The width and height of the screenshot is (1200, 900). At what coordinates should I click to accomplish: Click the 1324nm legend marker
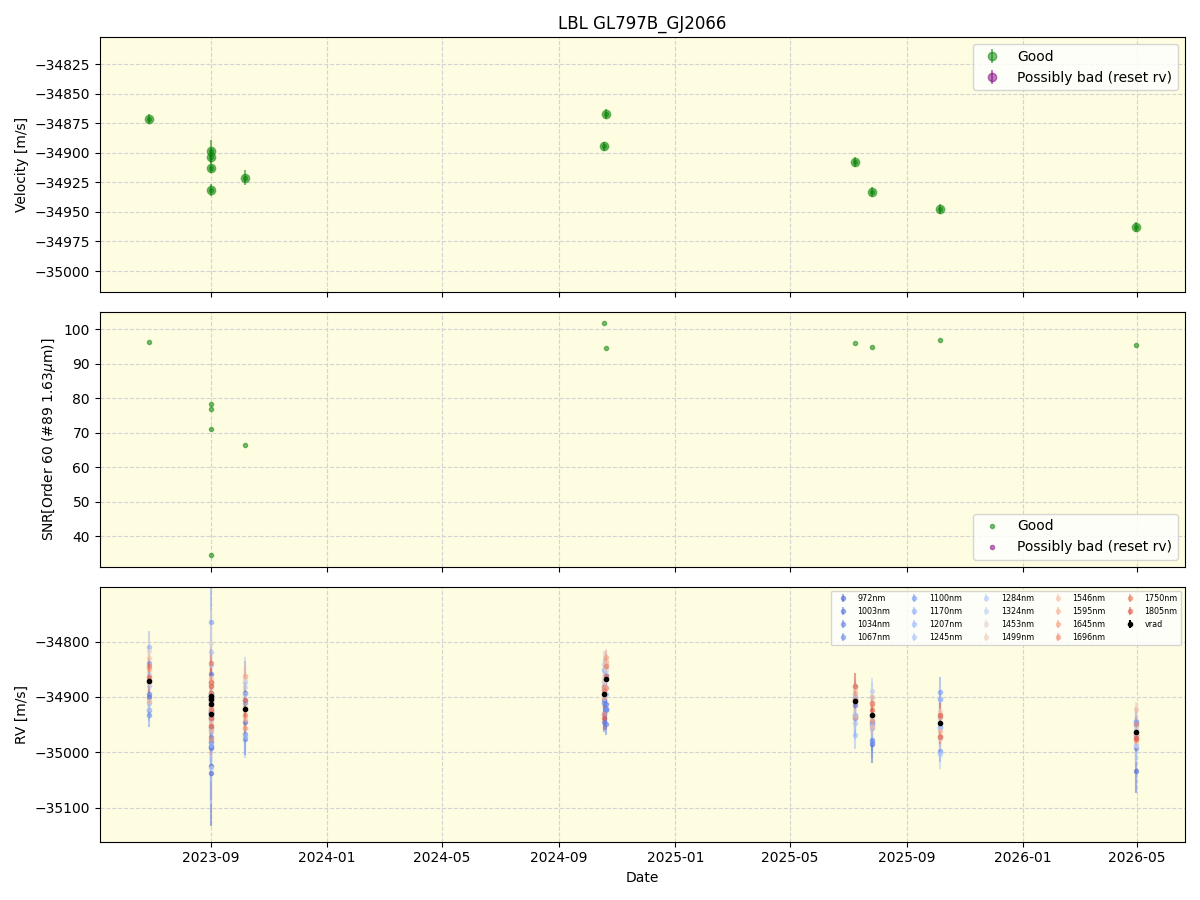click(986, 611)
